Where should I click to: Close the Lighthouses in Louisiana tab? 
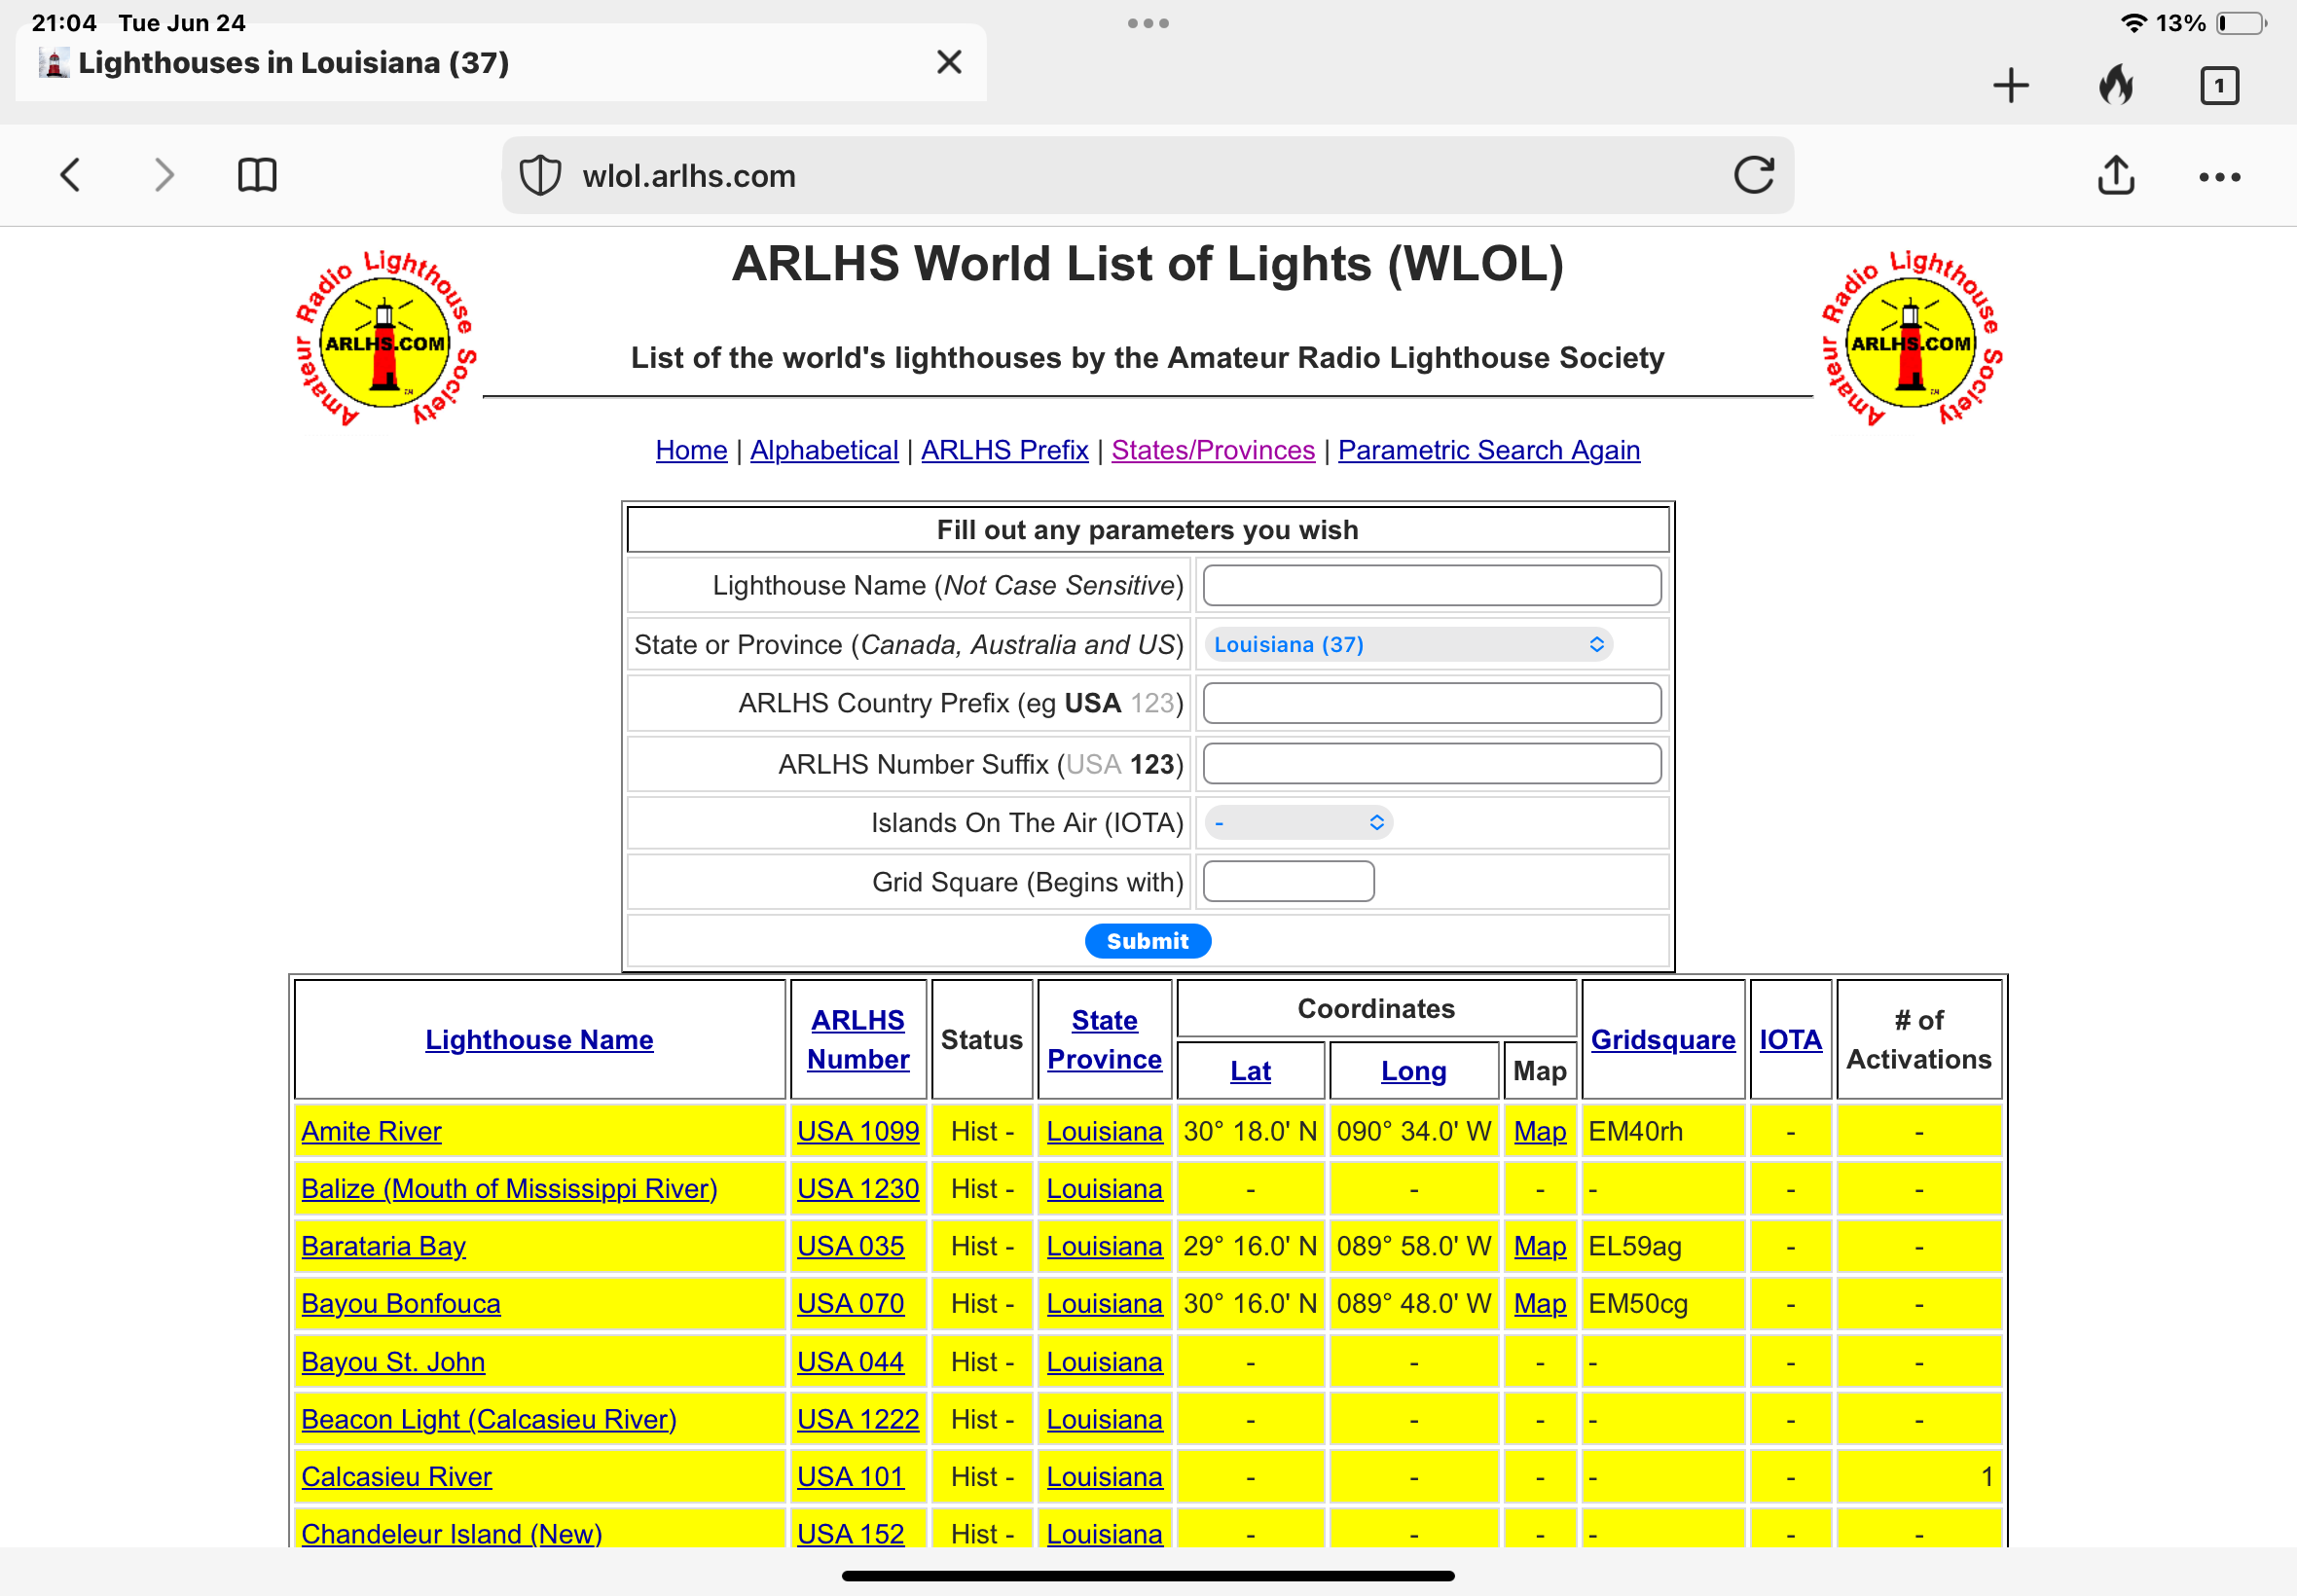(949, 62)
